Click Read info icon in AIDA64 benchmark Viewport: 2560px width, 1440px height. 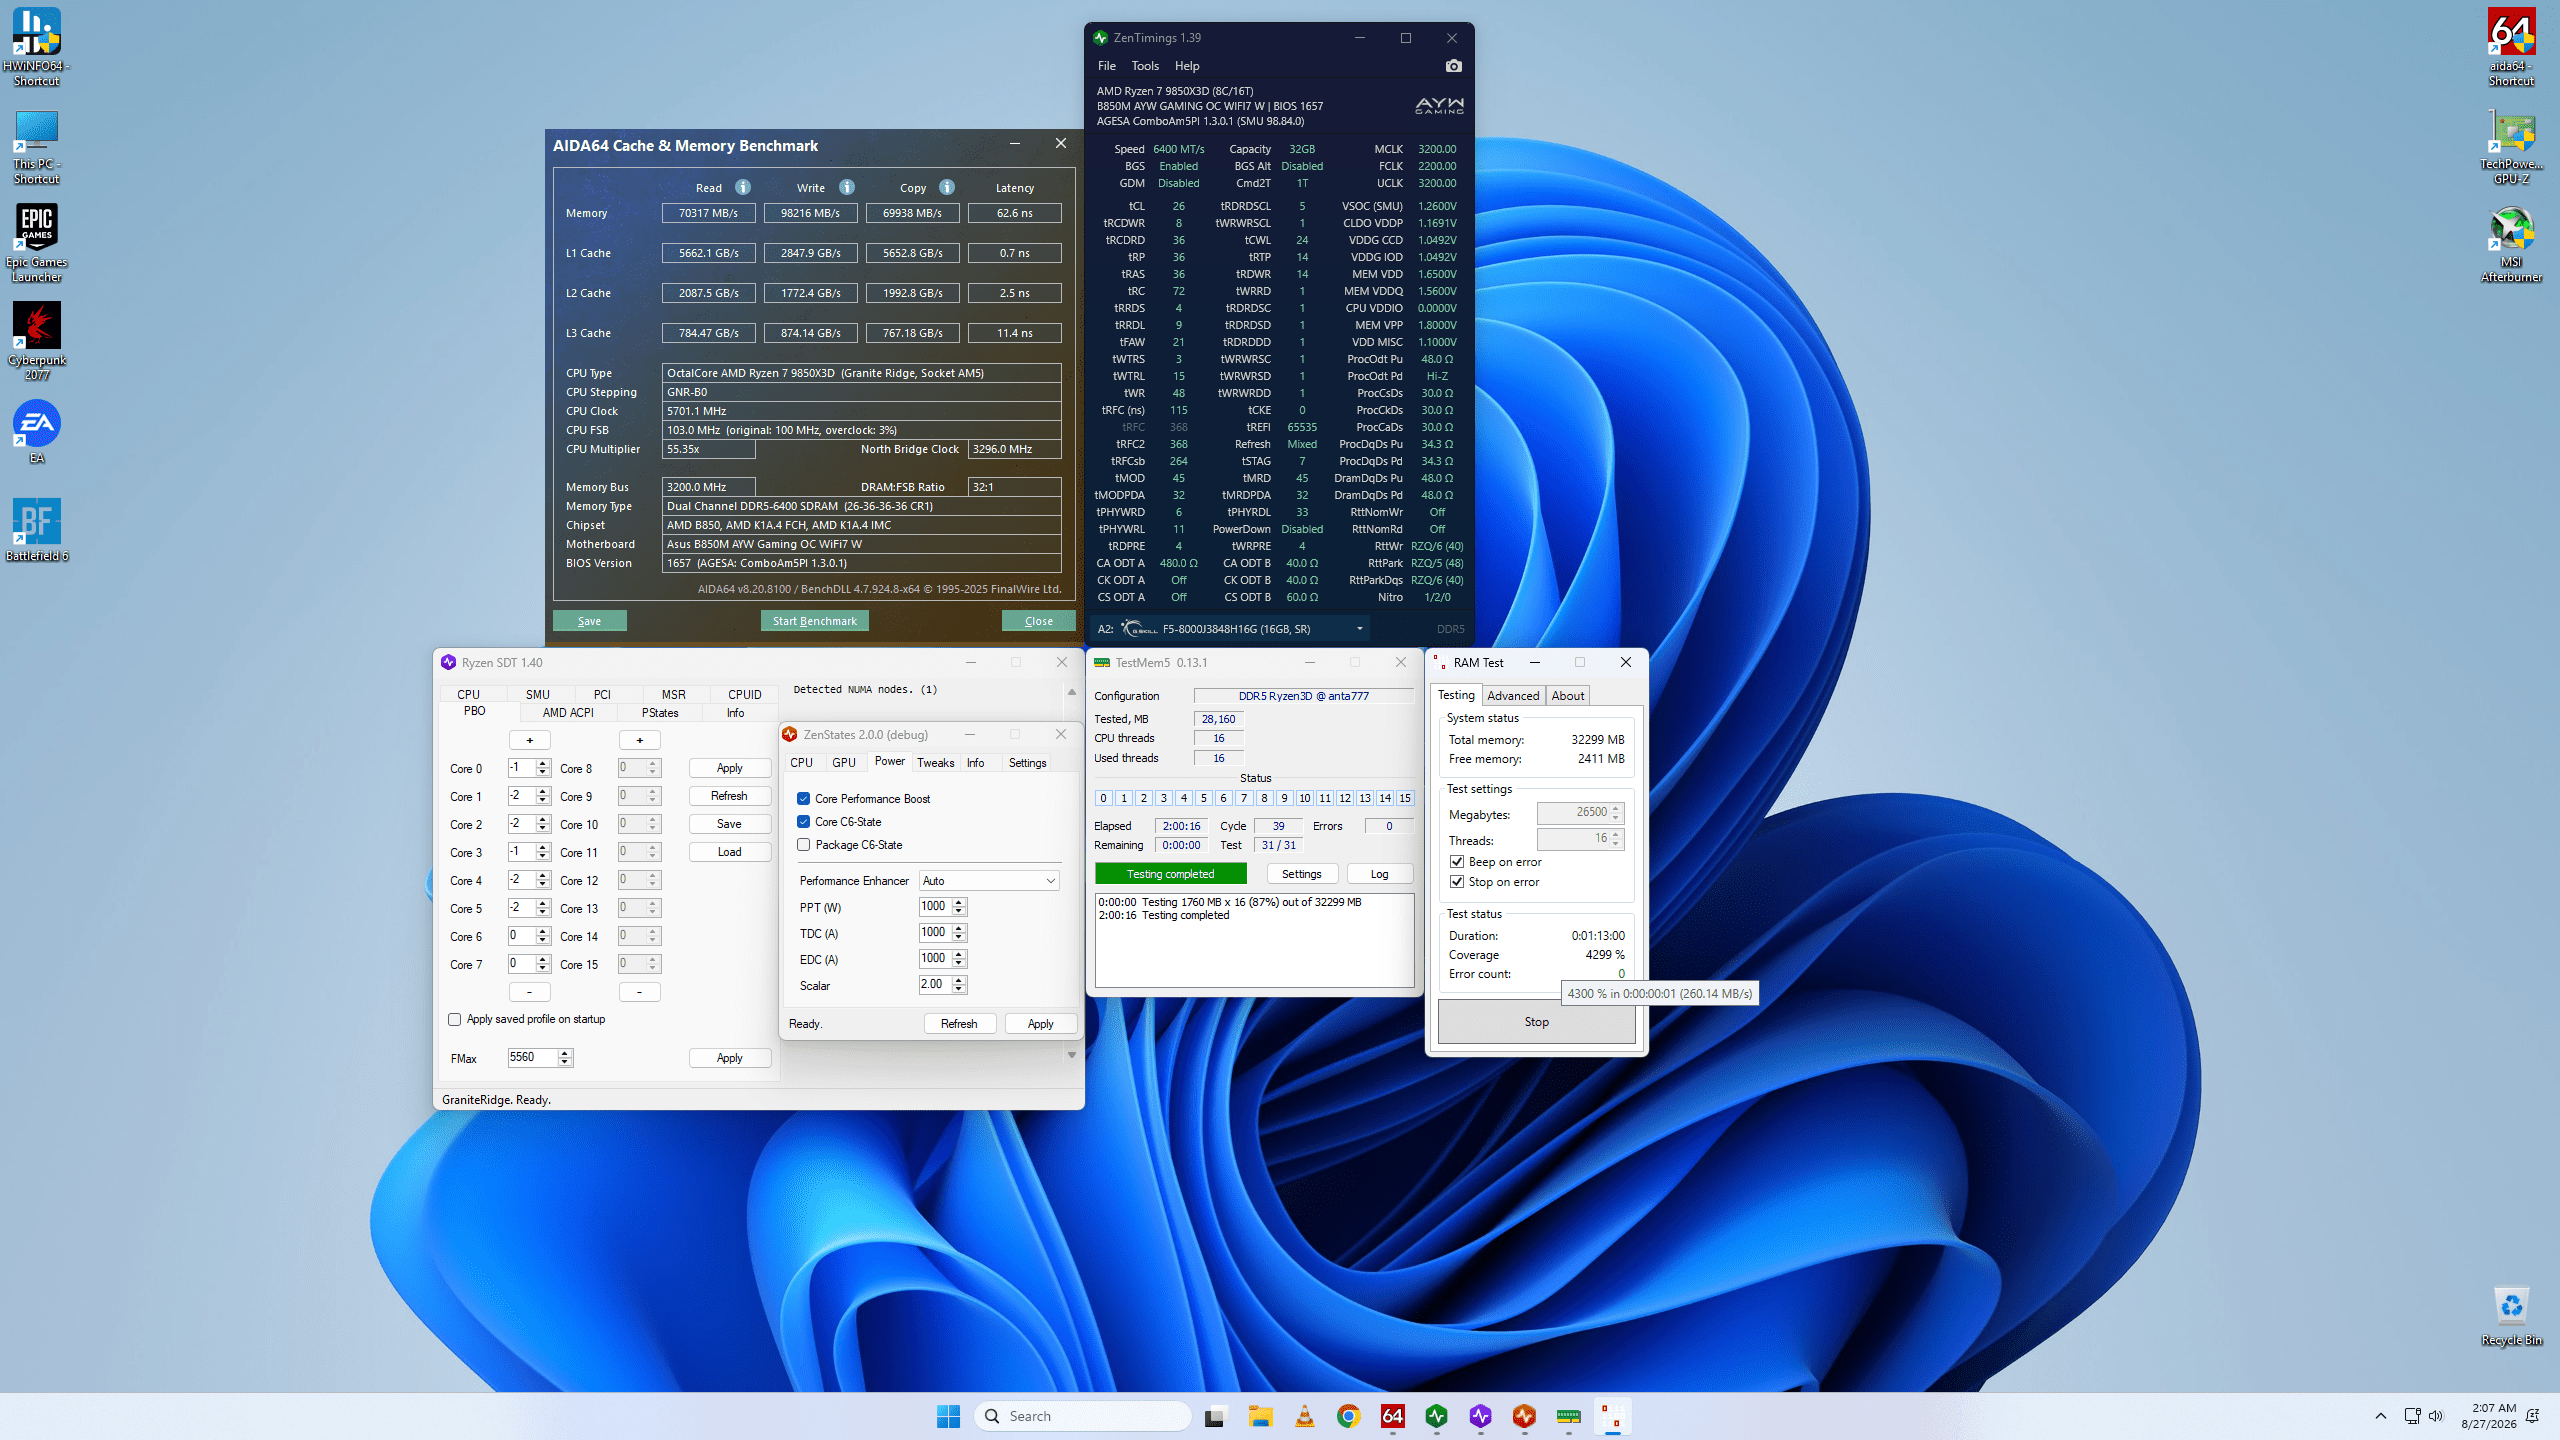pos(743,187)
